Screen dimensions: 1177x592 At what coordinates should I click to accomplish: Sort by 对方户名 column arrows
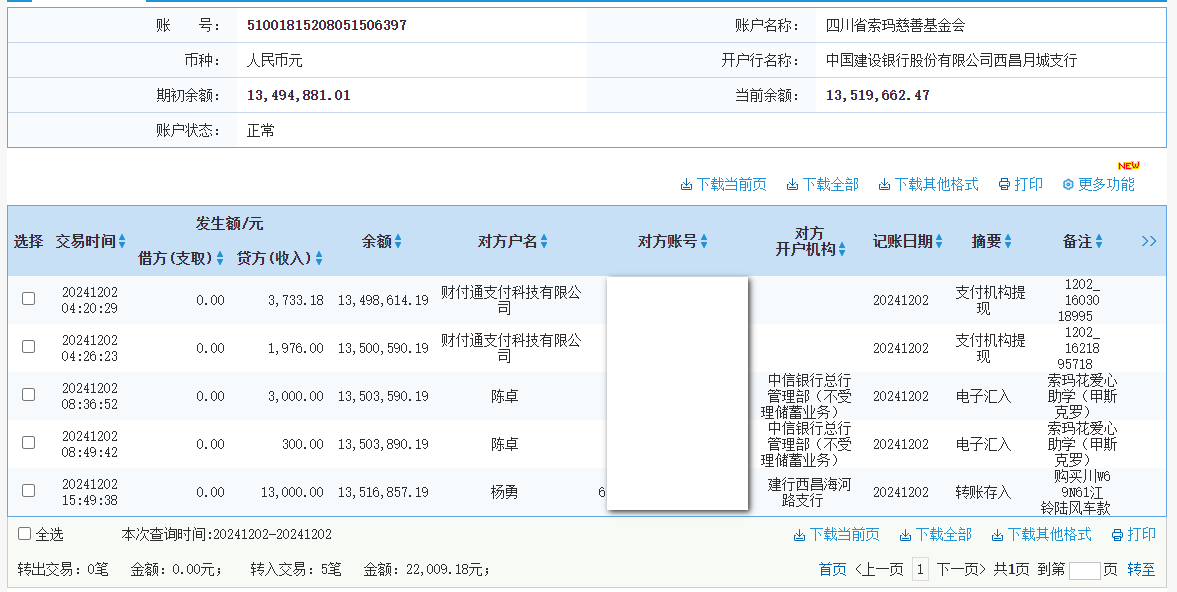tap(543, 242)
